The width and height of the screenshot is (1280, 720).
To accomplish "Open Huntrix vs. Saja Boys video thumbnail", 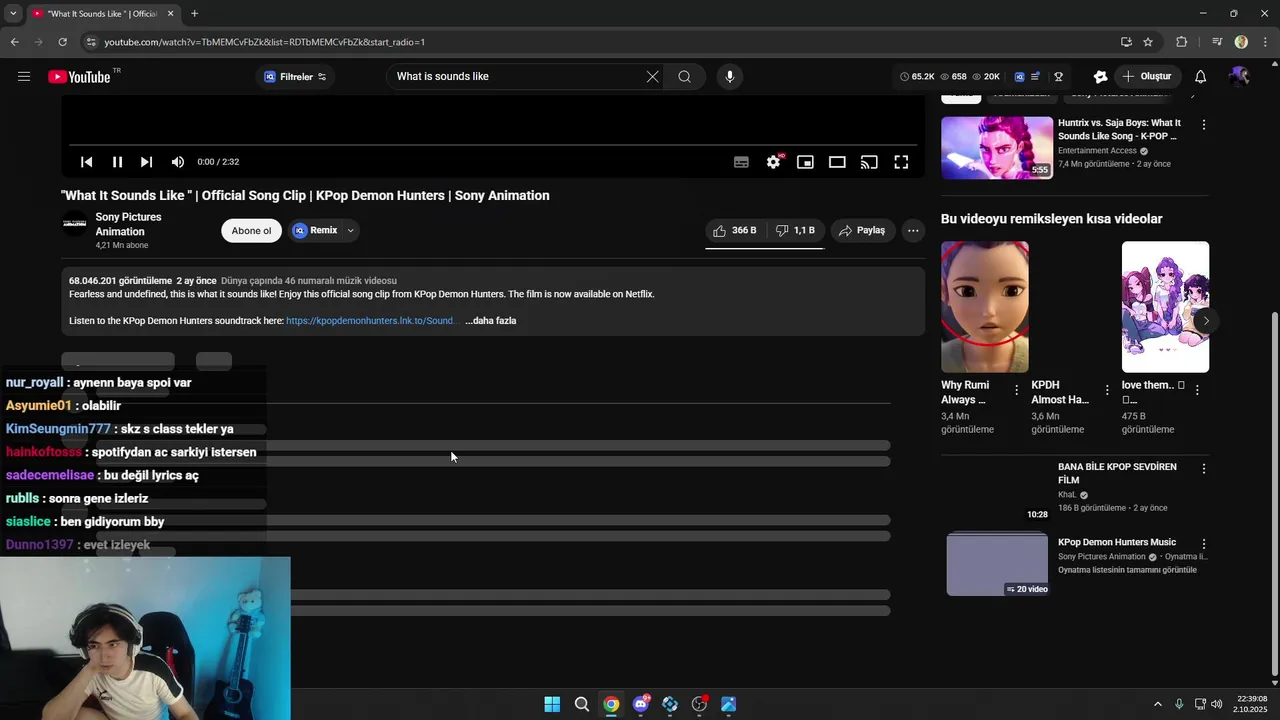I will pyautogui.click(x=997, y=148).
